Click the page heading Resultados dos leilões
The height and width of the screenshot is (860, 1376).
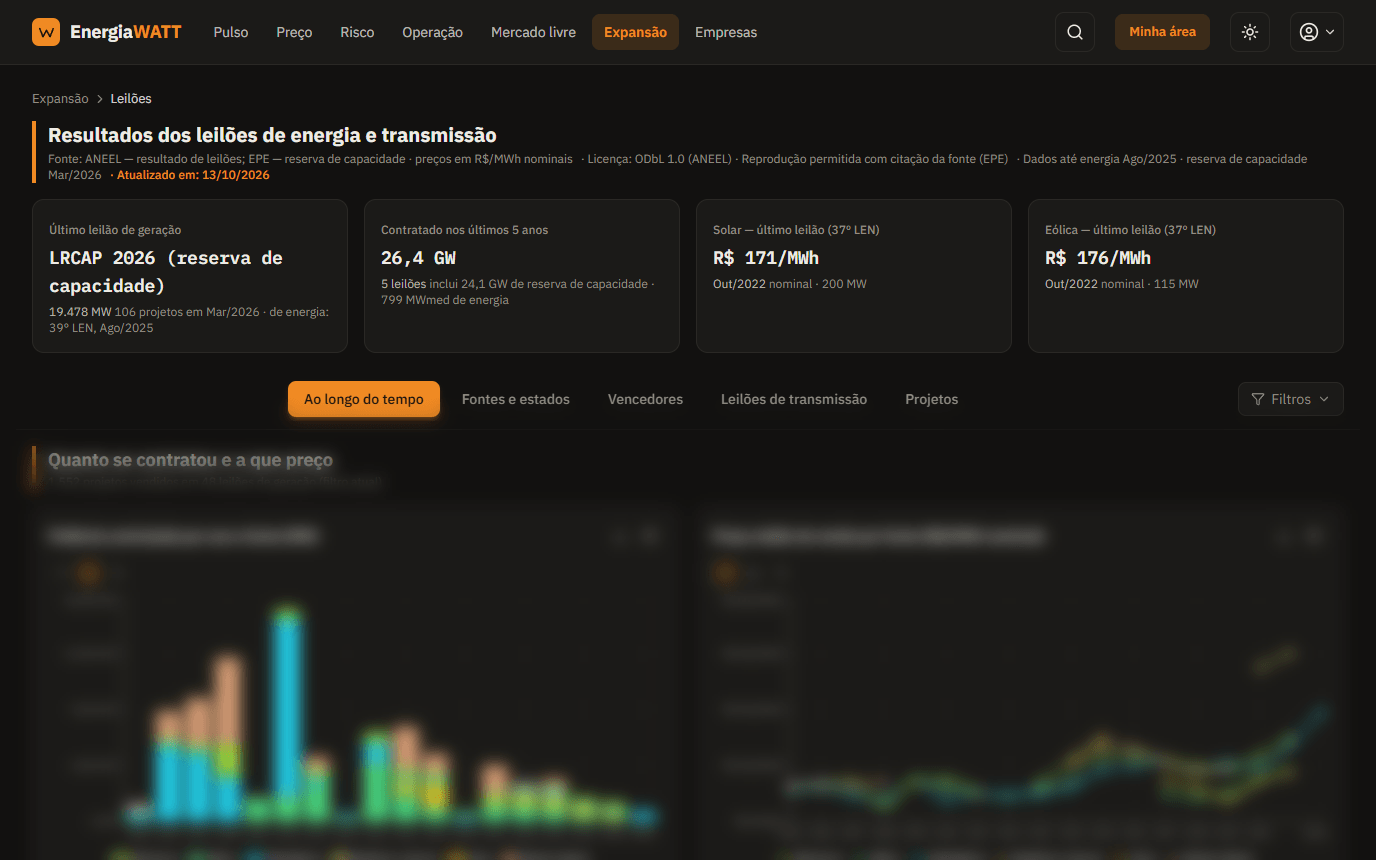point(272,135)
